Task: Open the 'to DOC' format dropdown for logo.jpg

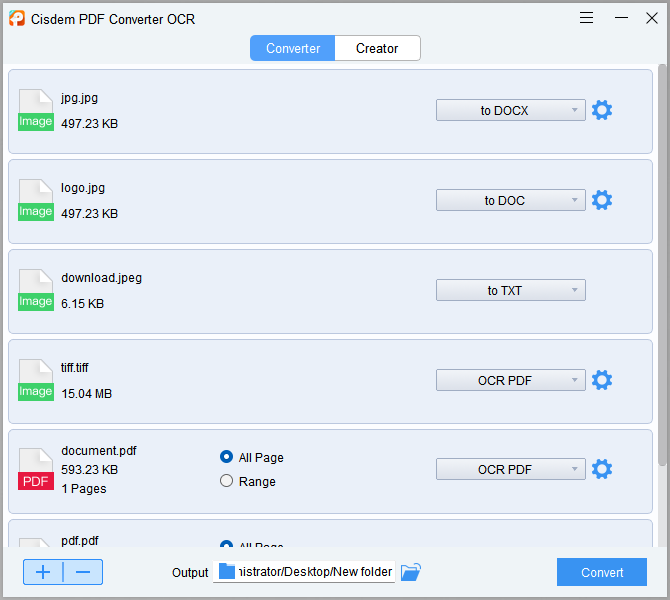Action: [x=511, y=200]
